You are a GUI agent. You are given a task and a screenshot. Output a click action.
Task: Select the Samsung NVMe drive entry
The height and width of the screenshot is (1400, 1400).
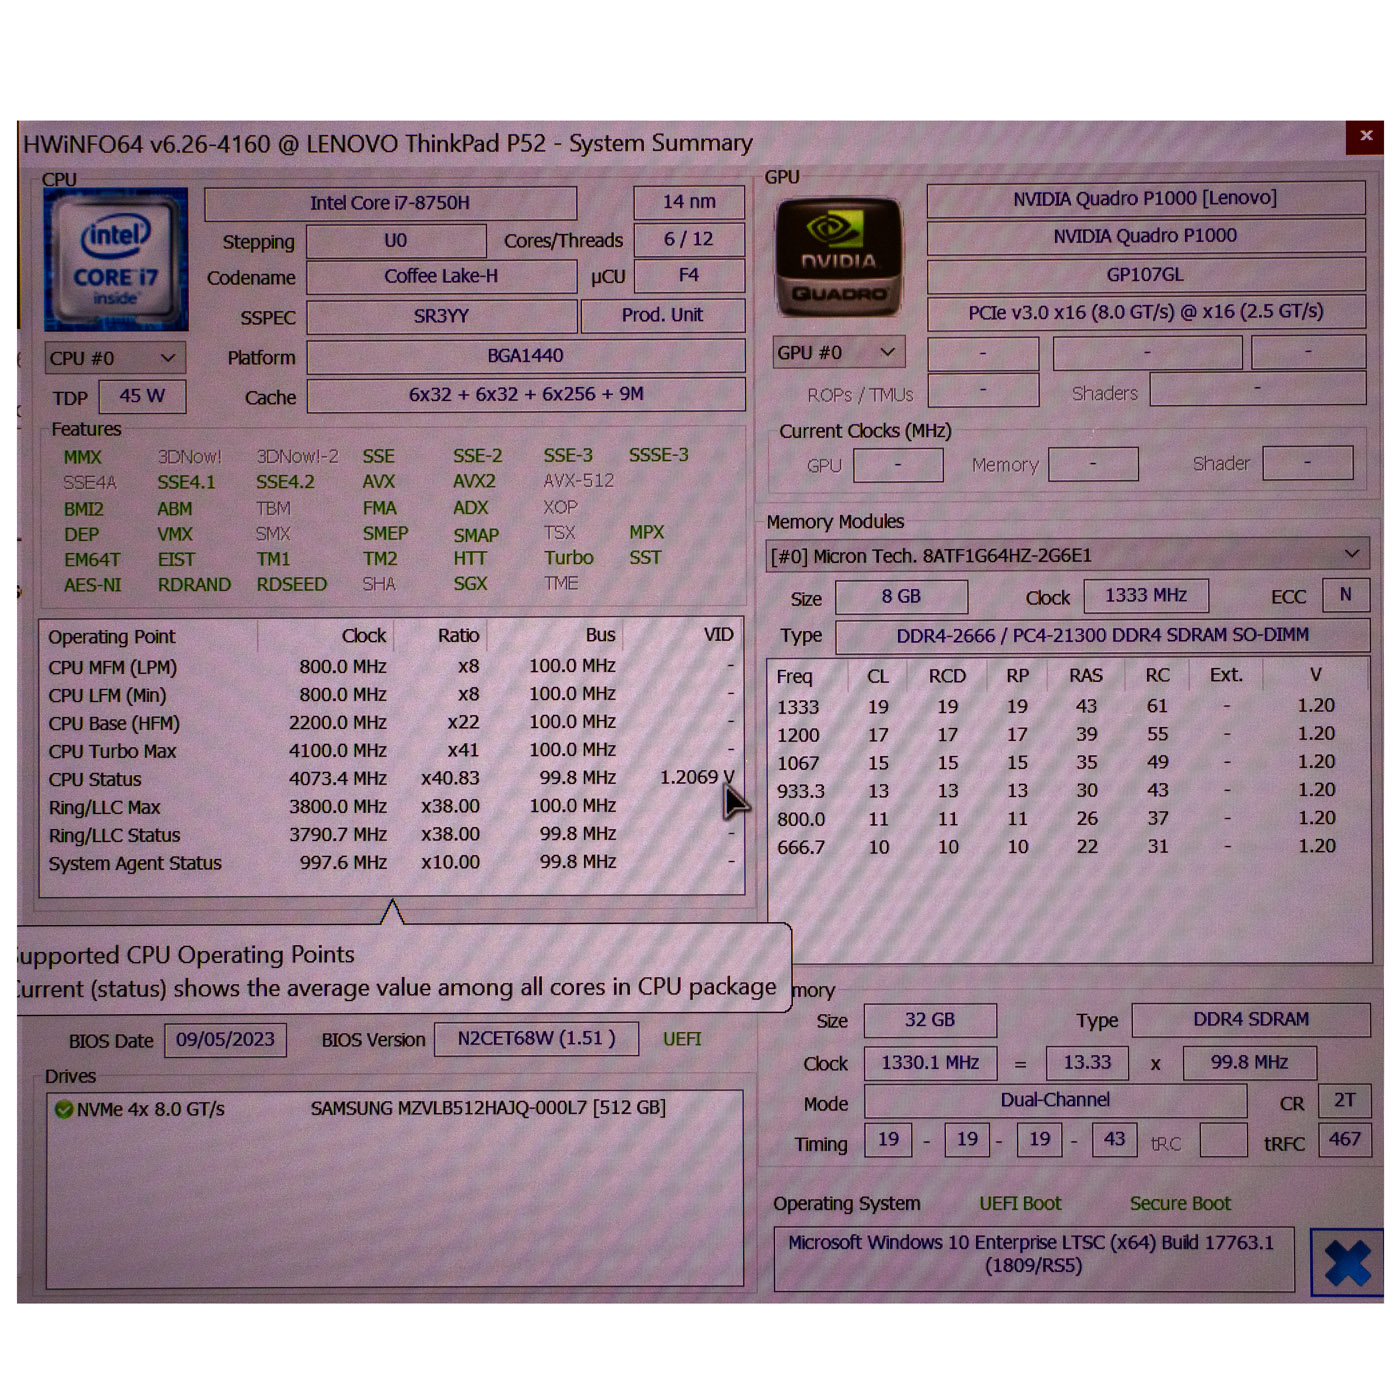[x=487, y=1108]
